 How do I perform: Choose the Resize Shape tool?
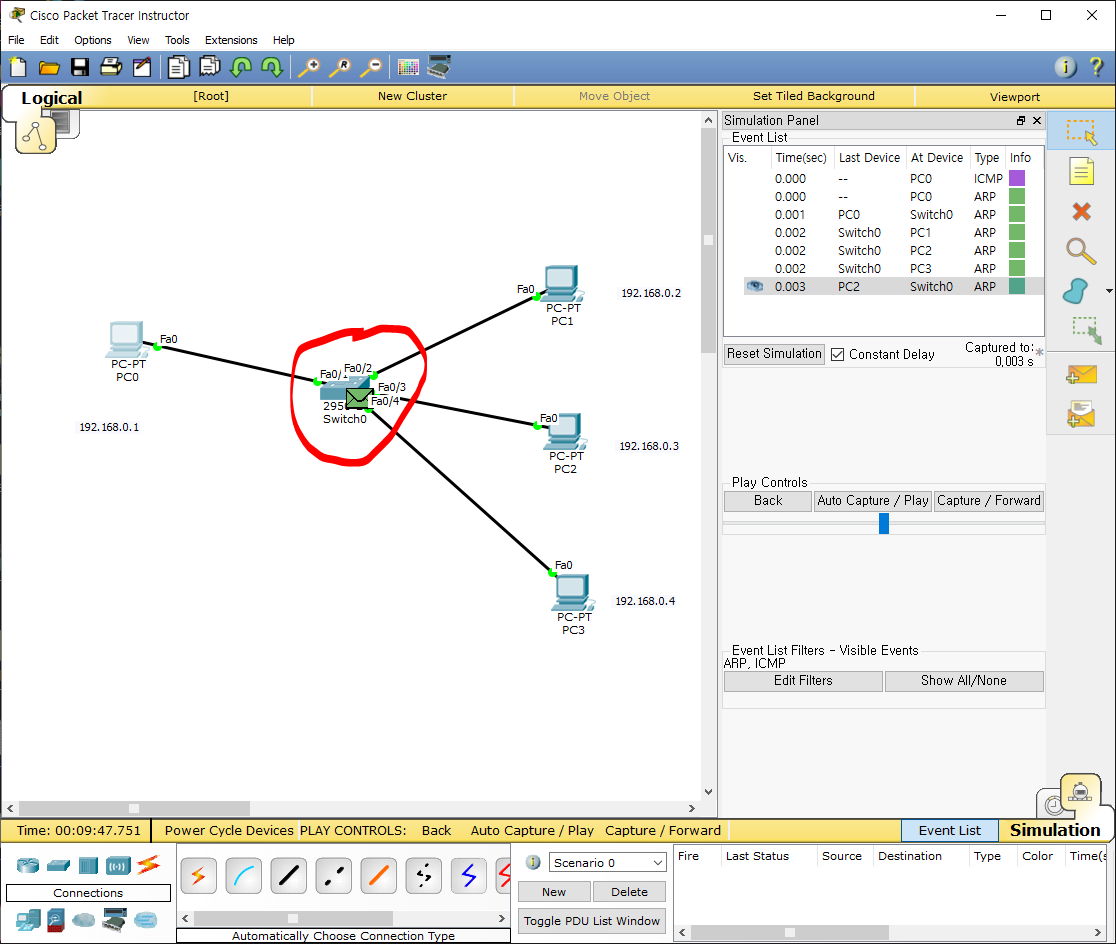pyautogui.click(x=1086, y=330)
